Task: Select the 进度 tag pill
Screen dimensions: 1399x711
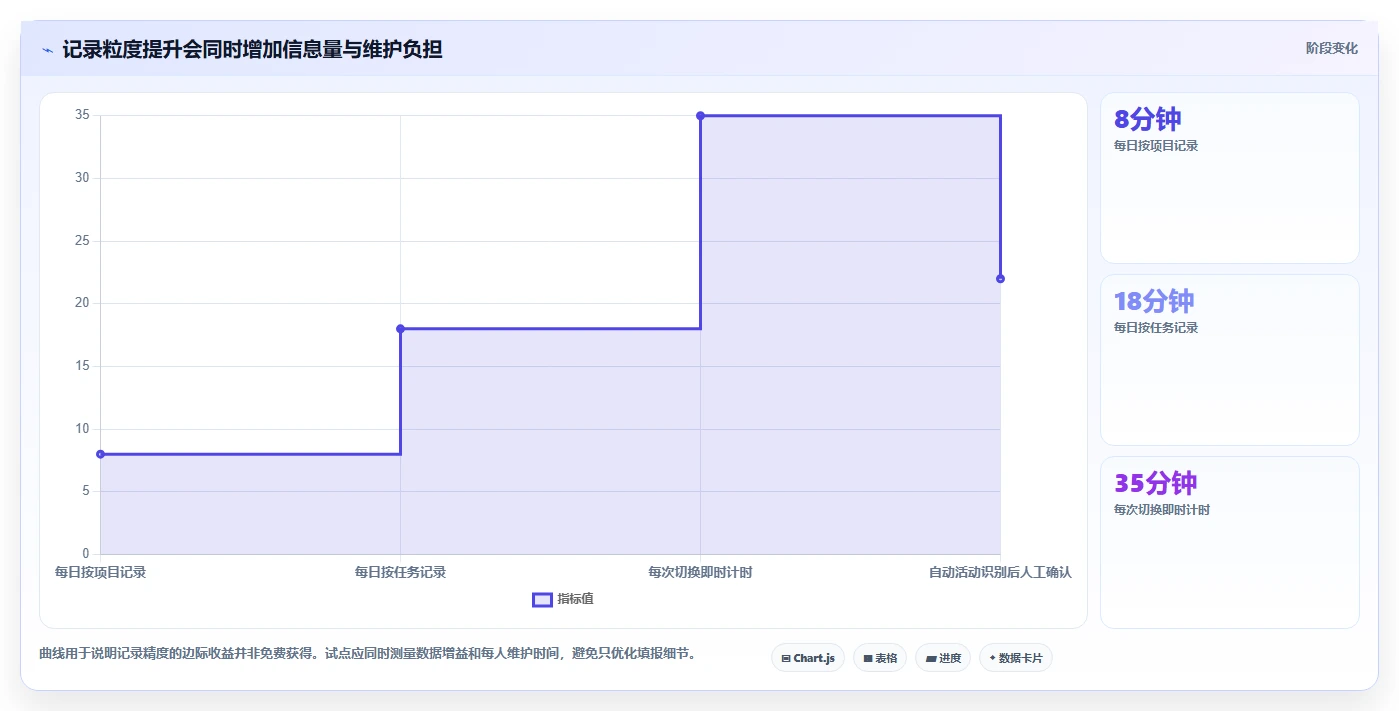Action: coord(943,658)
